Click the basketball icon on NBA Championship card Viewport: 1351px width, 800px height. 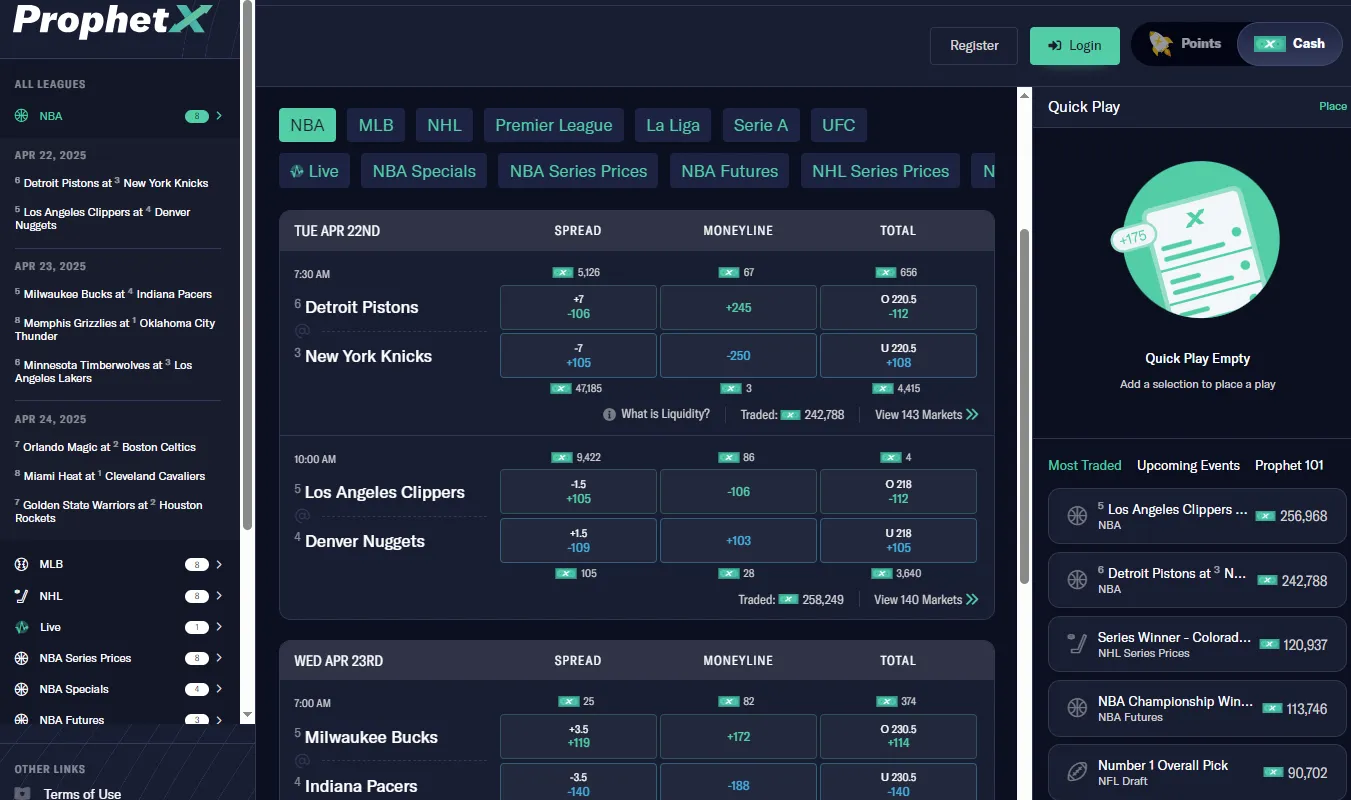pos(1077,708)
